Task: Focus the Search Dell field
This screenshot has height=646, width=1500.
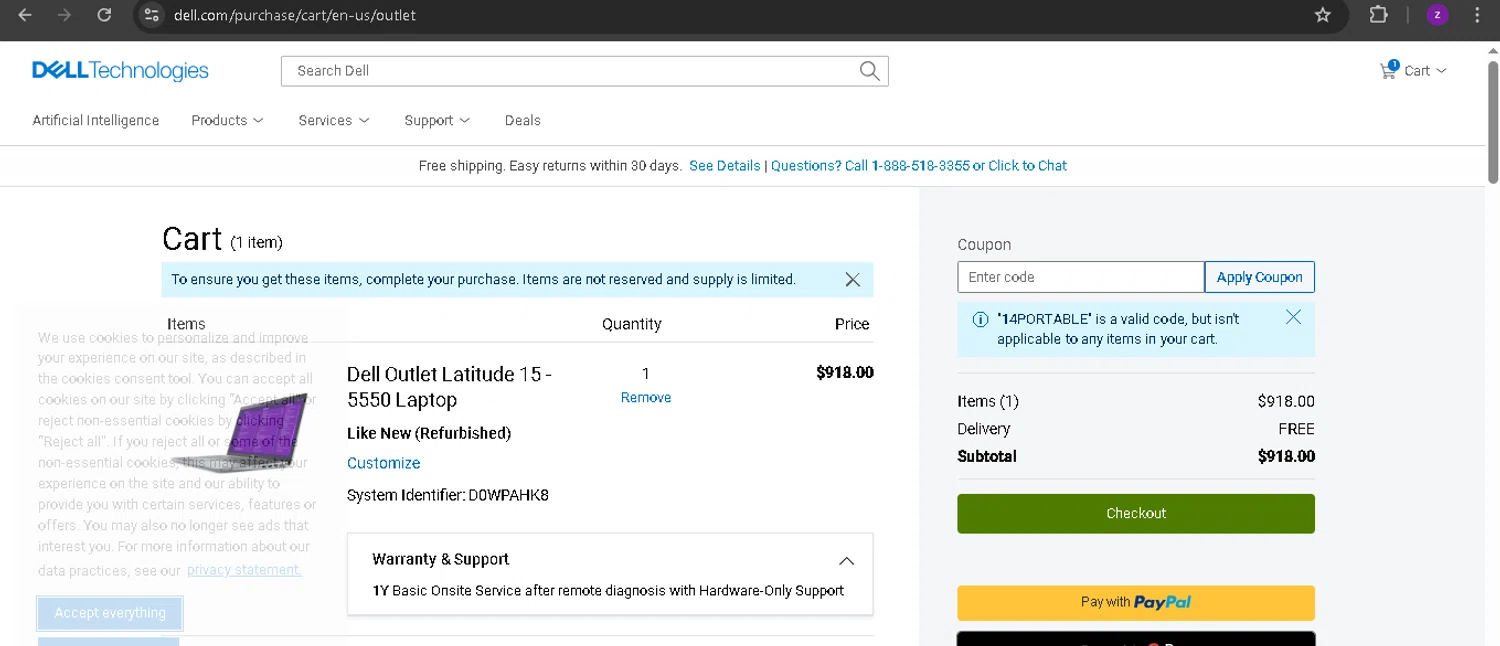Action: click(x=570, y=71)
